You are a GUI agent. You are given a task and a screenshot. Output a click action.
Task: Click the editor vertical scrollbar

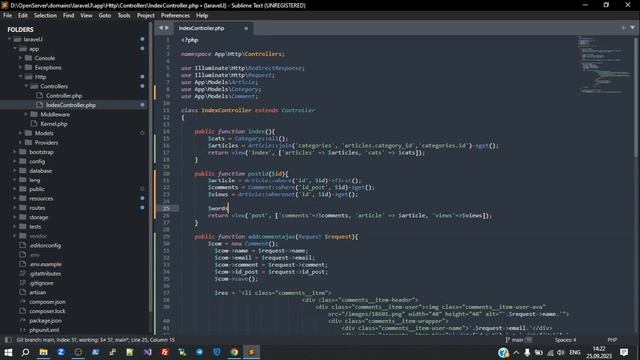(636, 98)
